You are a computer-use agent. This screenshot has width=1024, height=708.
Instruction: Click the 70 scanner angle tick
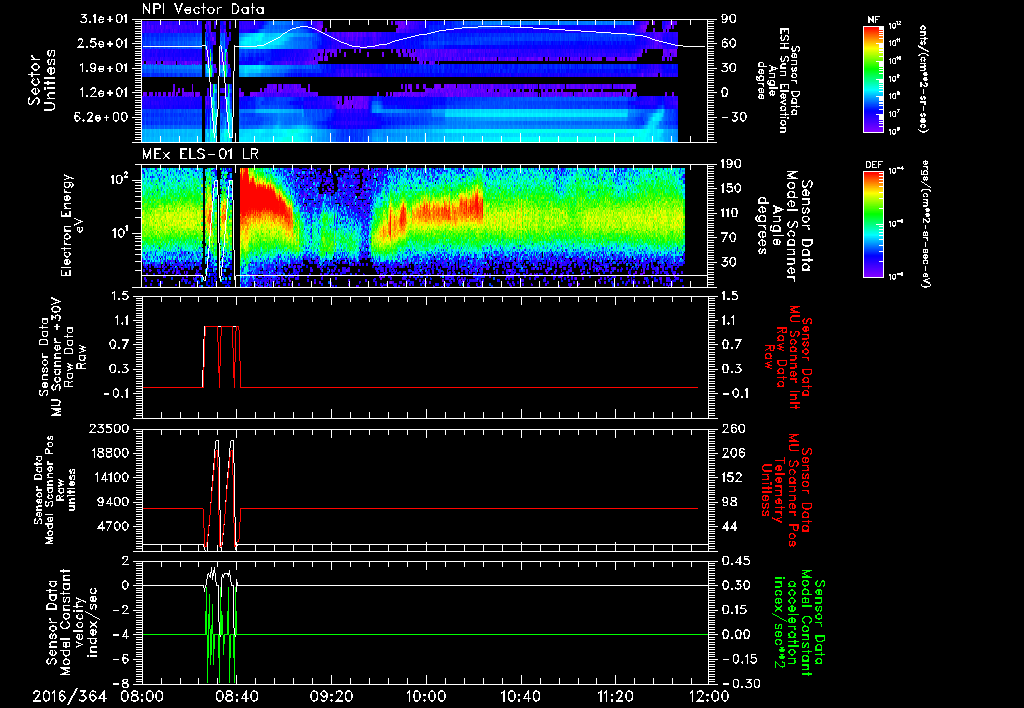pos(729,238)
